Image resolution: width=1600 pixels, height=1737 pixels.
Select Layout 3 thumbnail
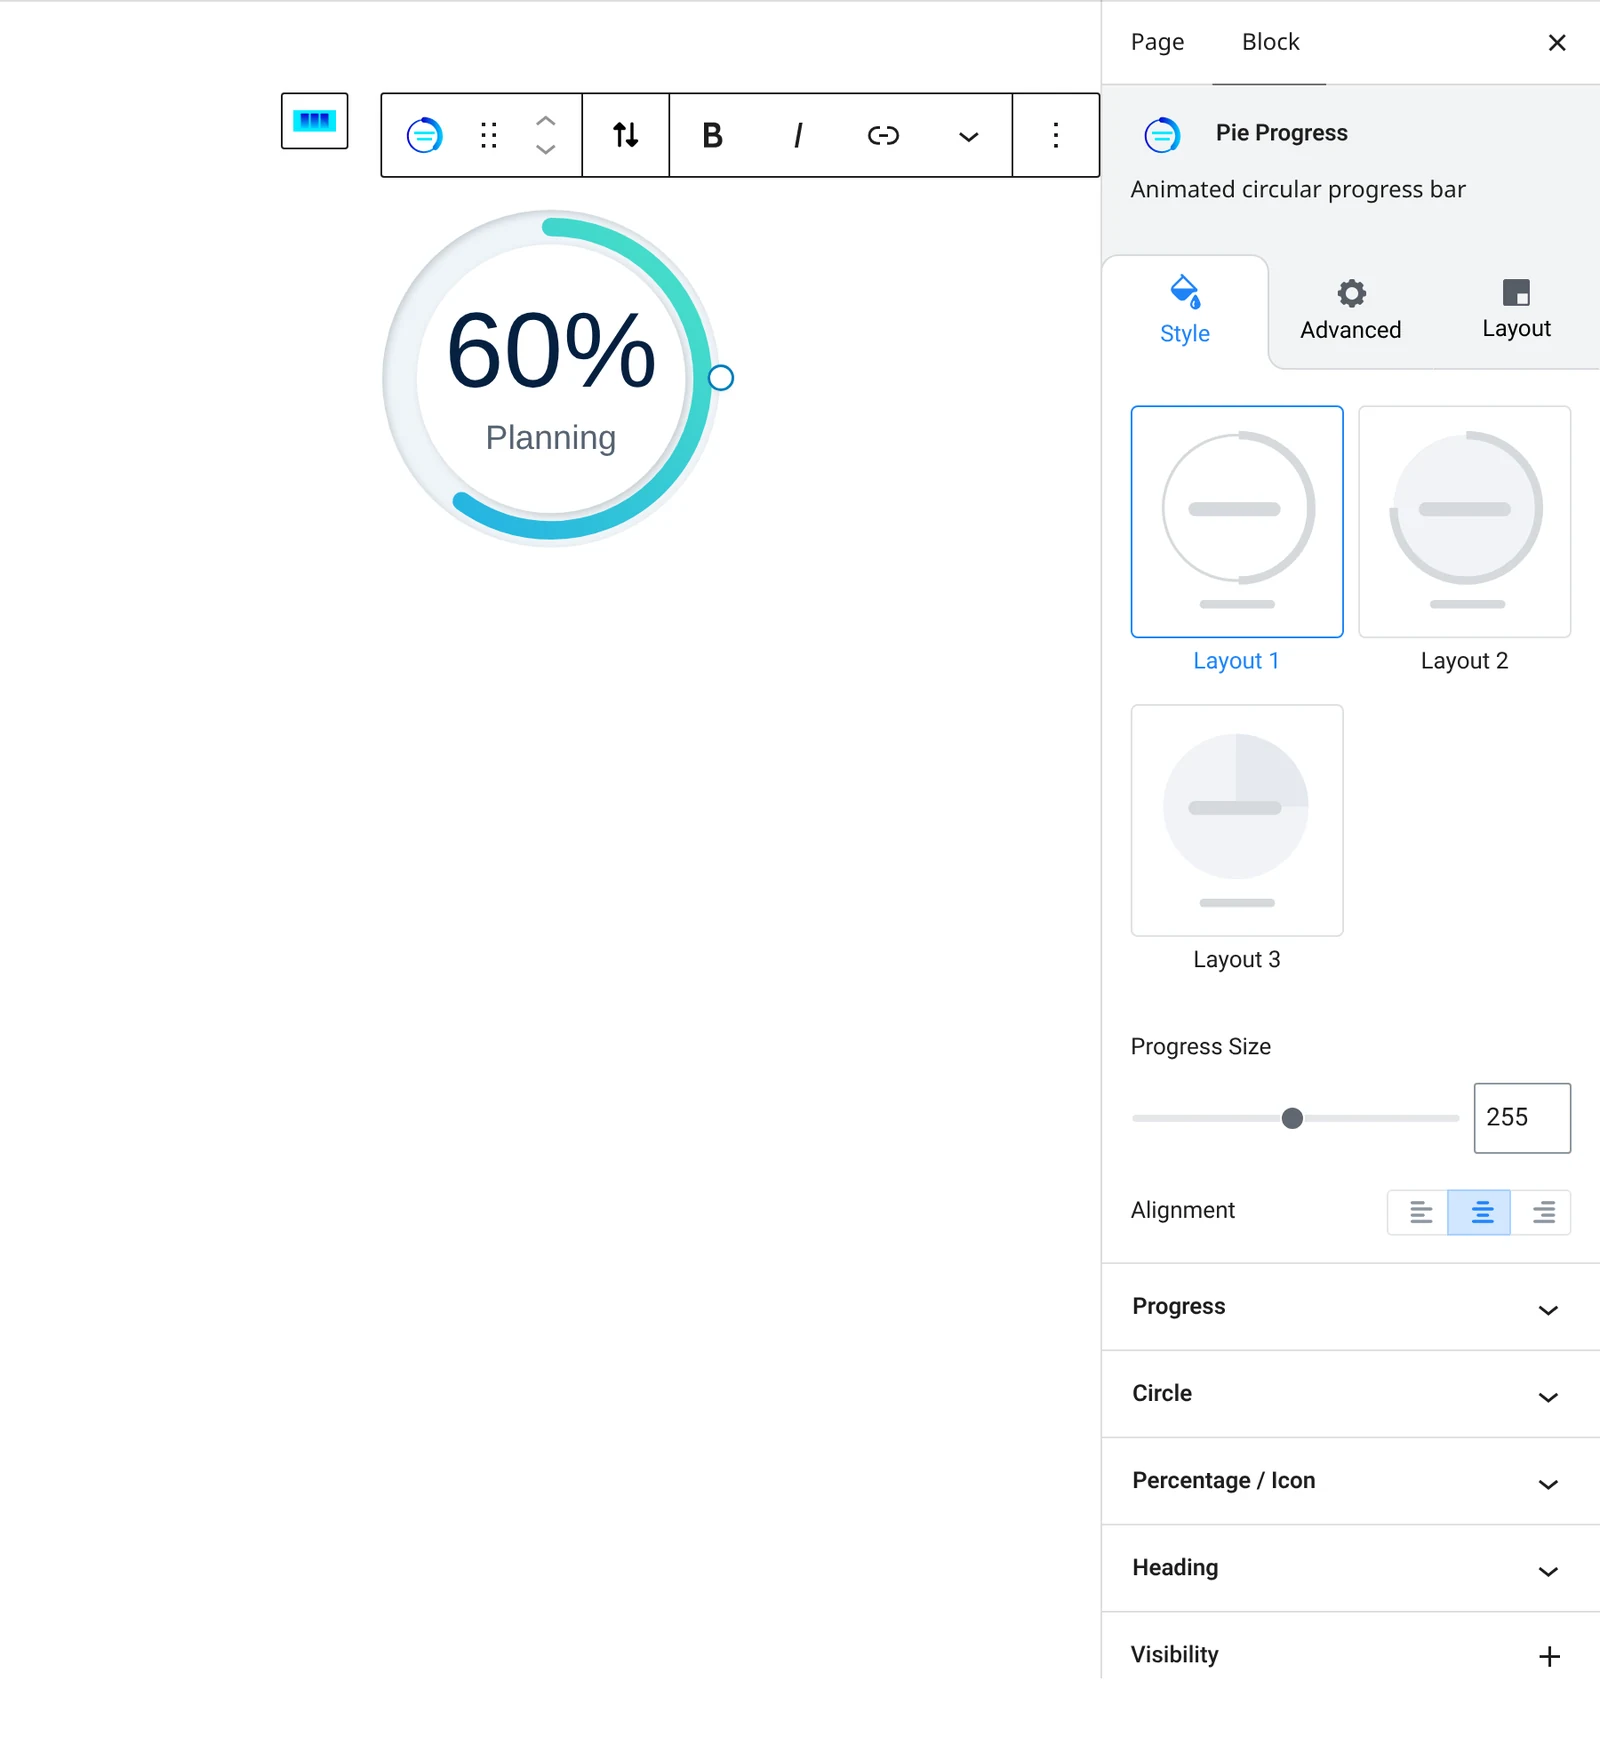[x=1237, y=820]
